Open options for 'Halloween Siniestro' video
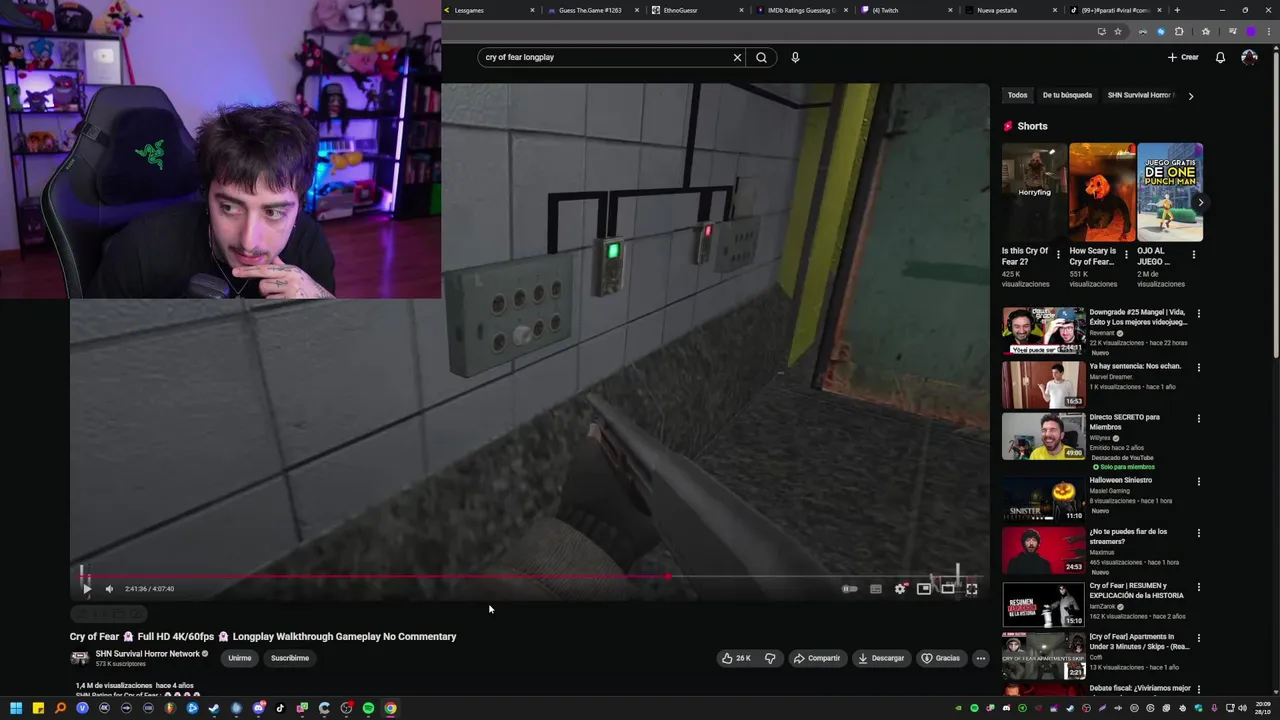Image resolution: width=1280 pixels, height=720 pixels. tap(1198, 481)
